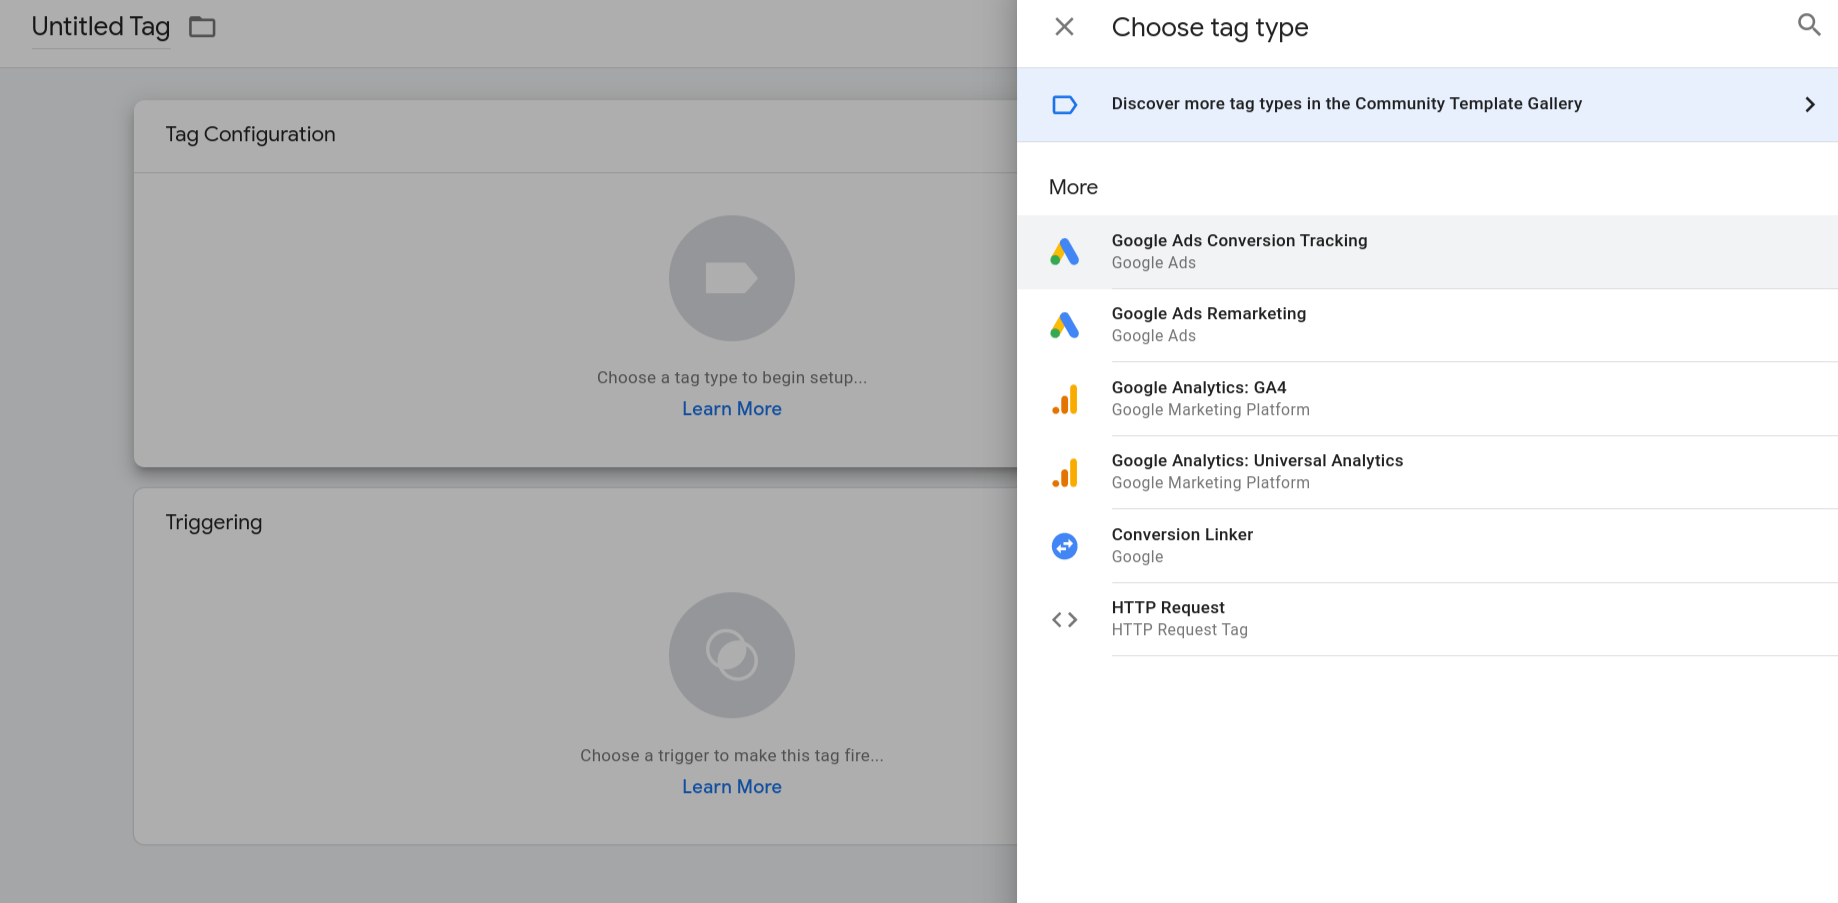1838x903 pixels.
Task: Open Discover more tag types banner
Action: (1346, 104)
